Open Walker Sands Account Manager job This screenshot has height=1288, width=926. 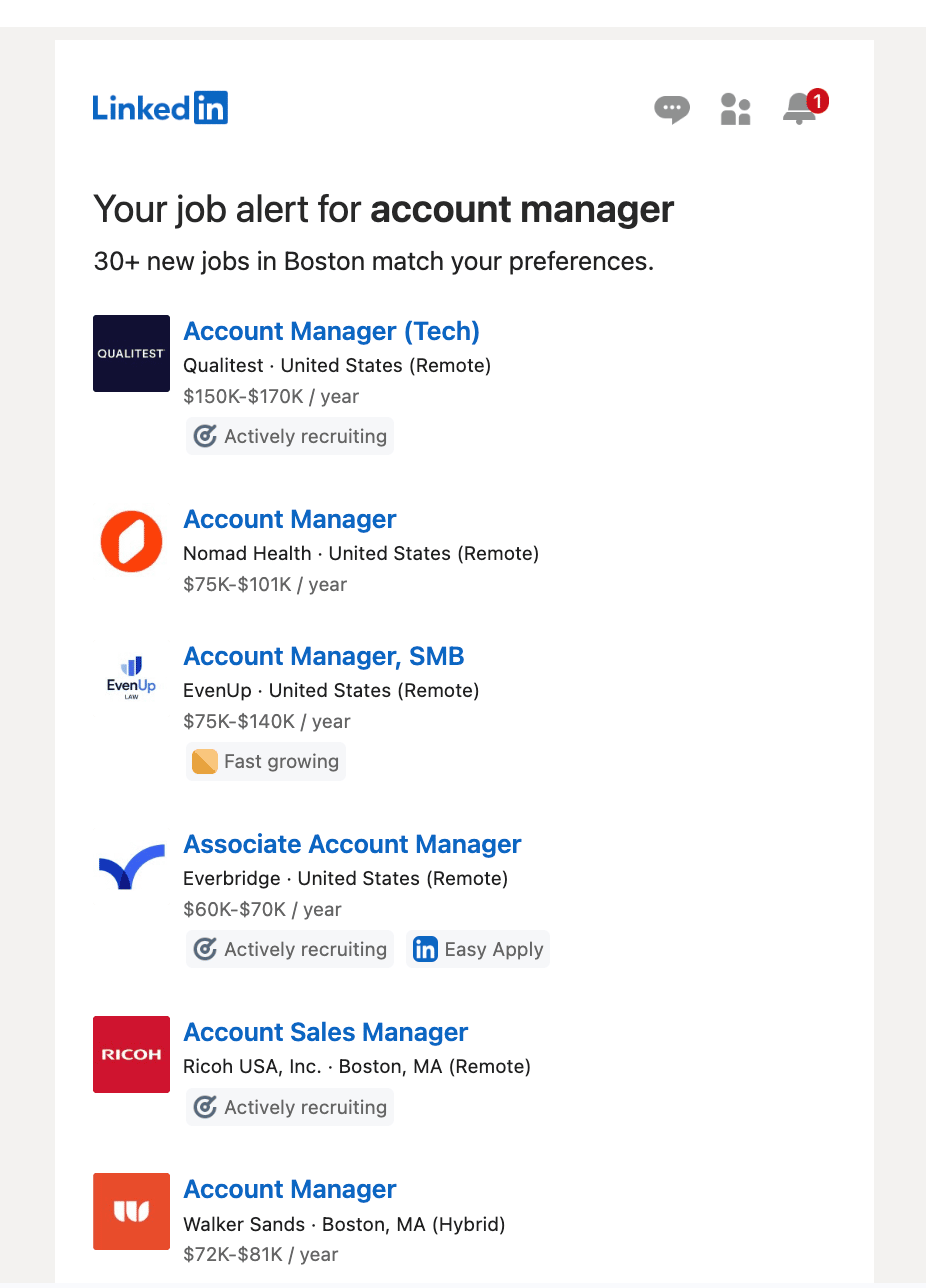point(290,1189)
